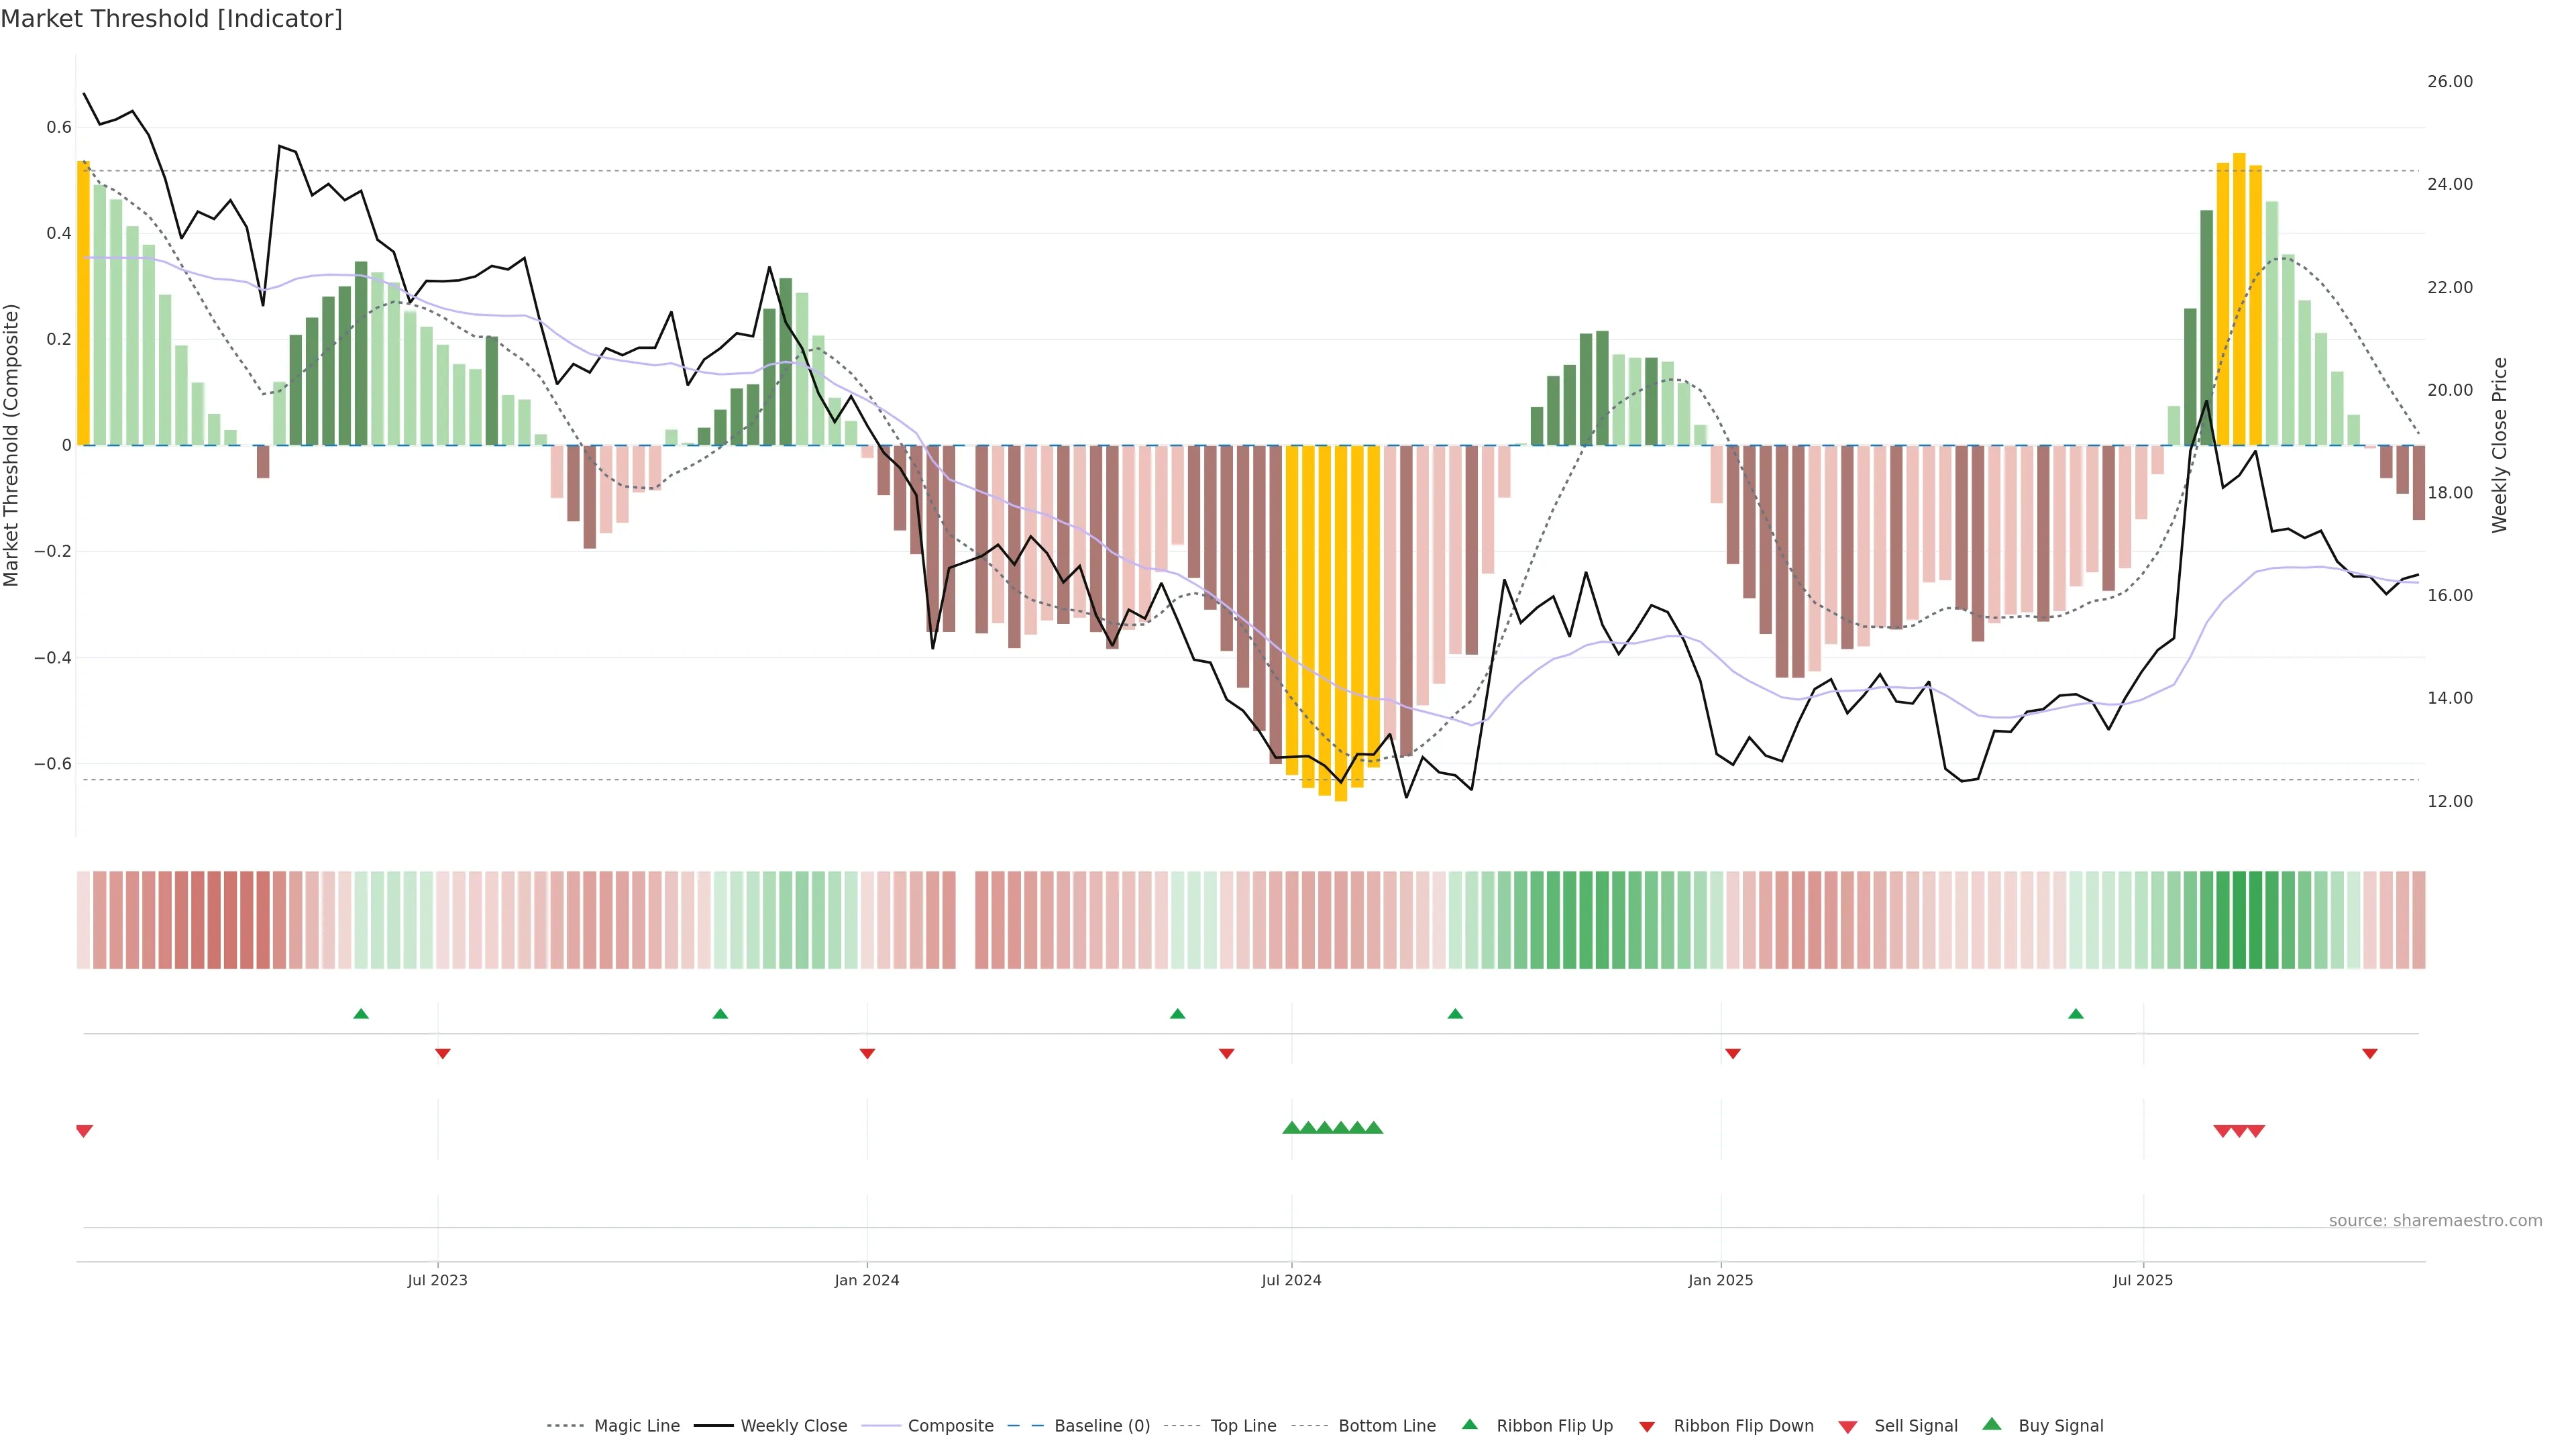2576x1449 pixels.
Task: Click the Ribbon Flip Up legend triangle
Action: point(1469,1424)
